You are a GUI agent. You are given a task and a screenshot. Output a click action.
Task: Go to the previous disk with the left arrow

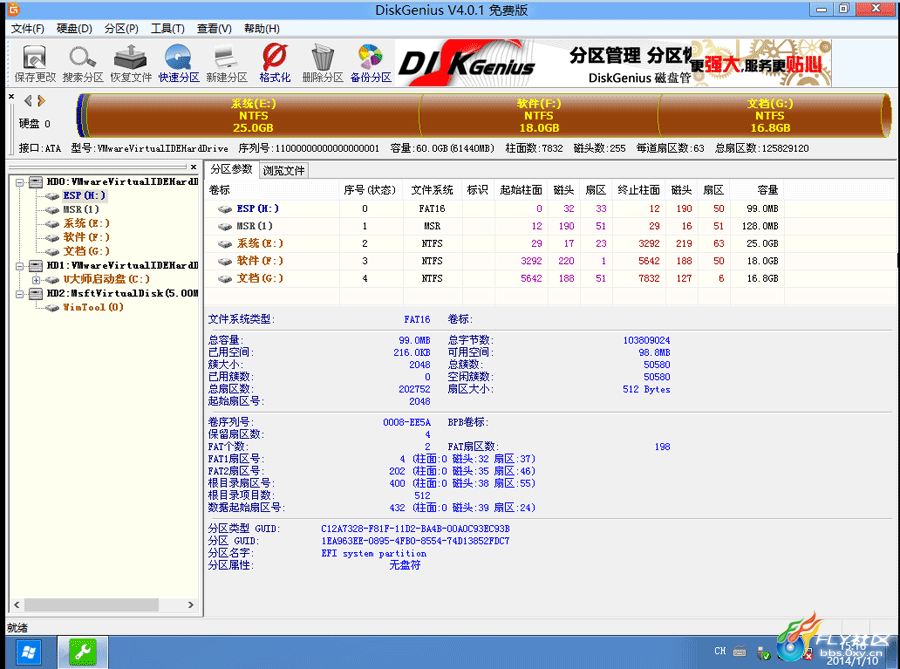pyautogui.click(x=28, y=101)
